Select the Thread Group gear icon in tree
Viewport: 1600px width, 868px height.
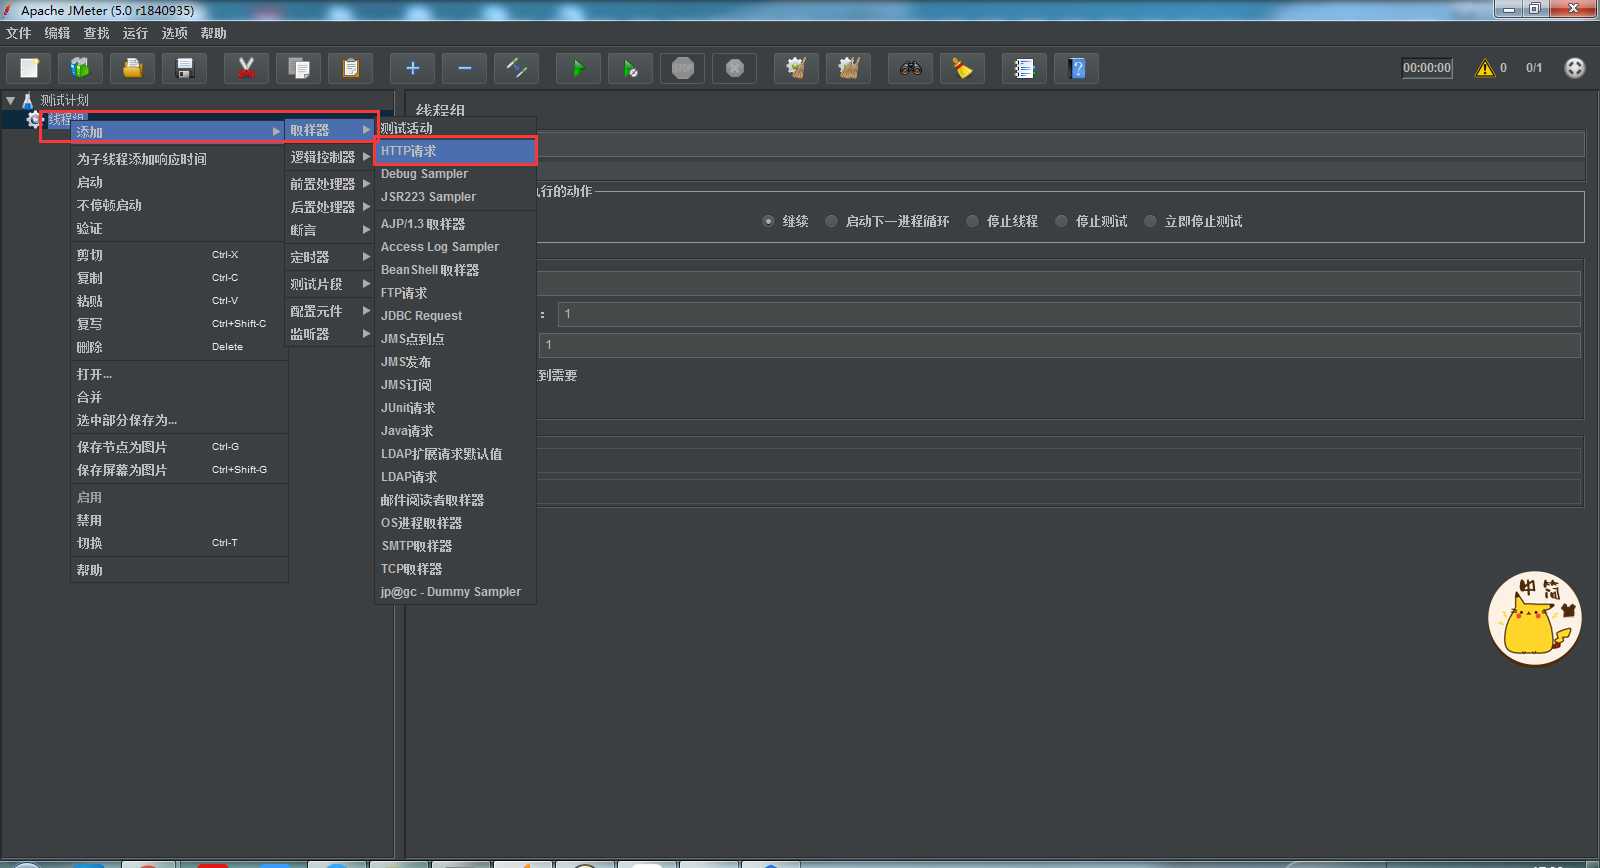click(34, 119)
